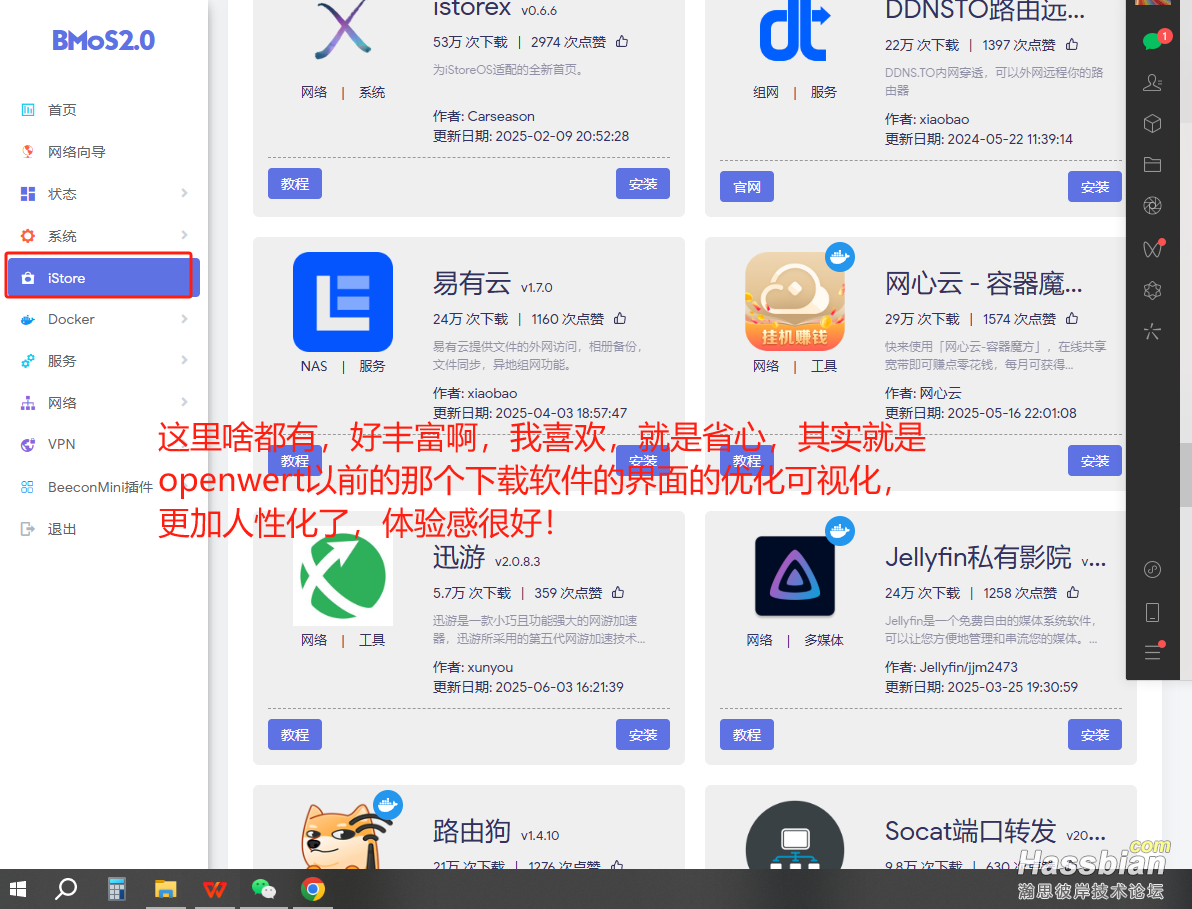Like 网心云 with thumbs-up icon

(x=1072, y=318)
